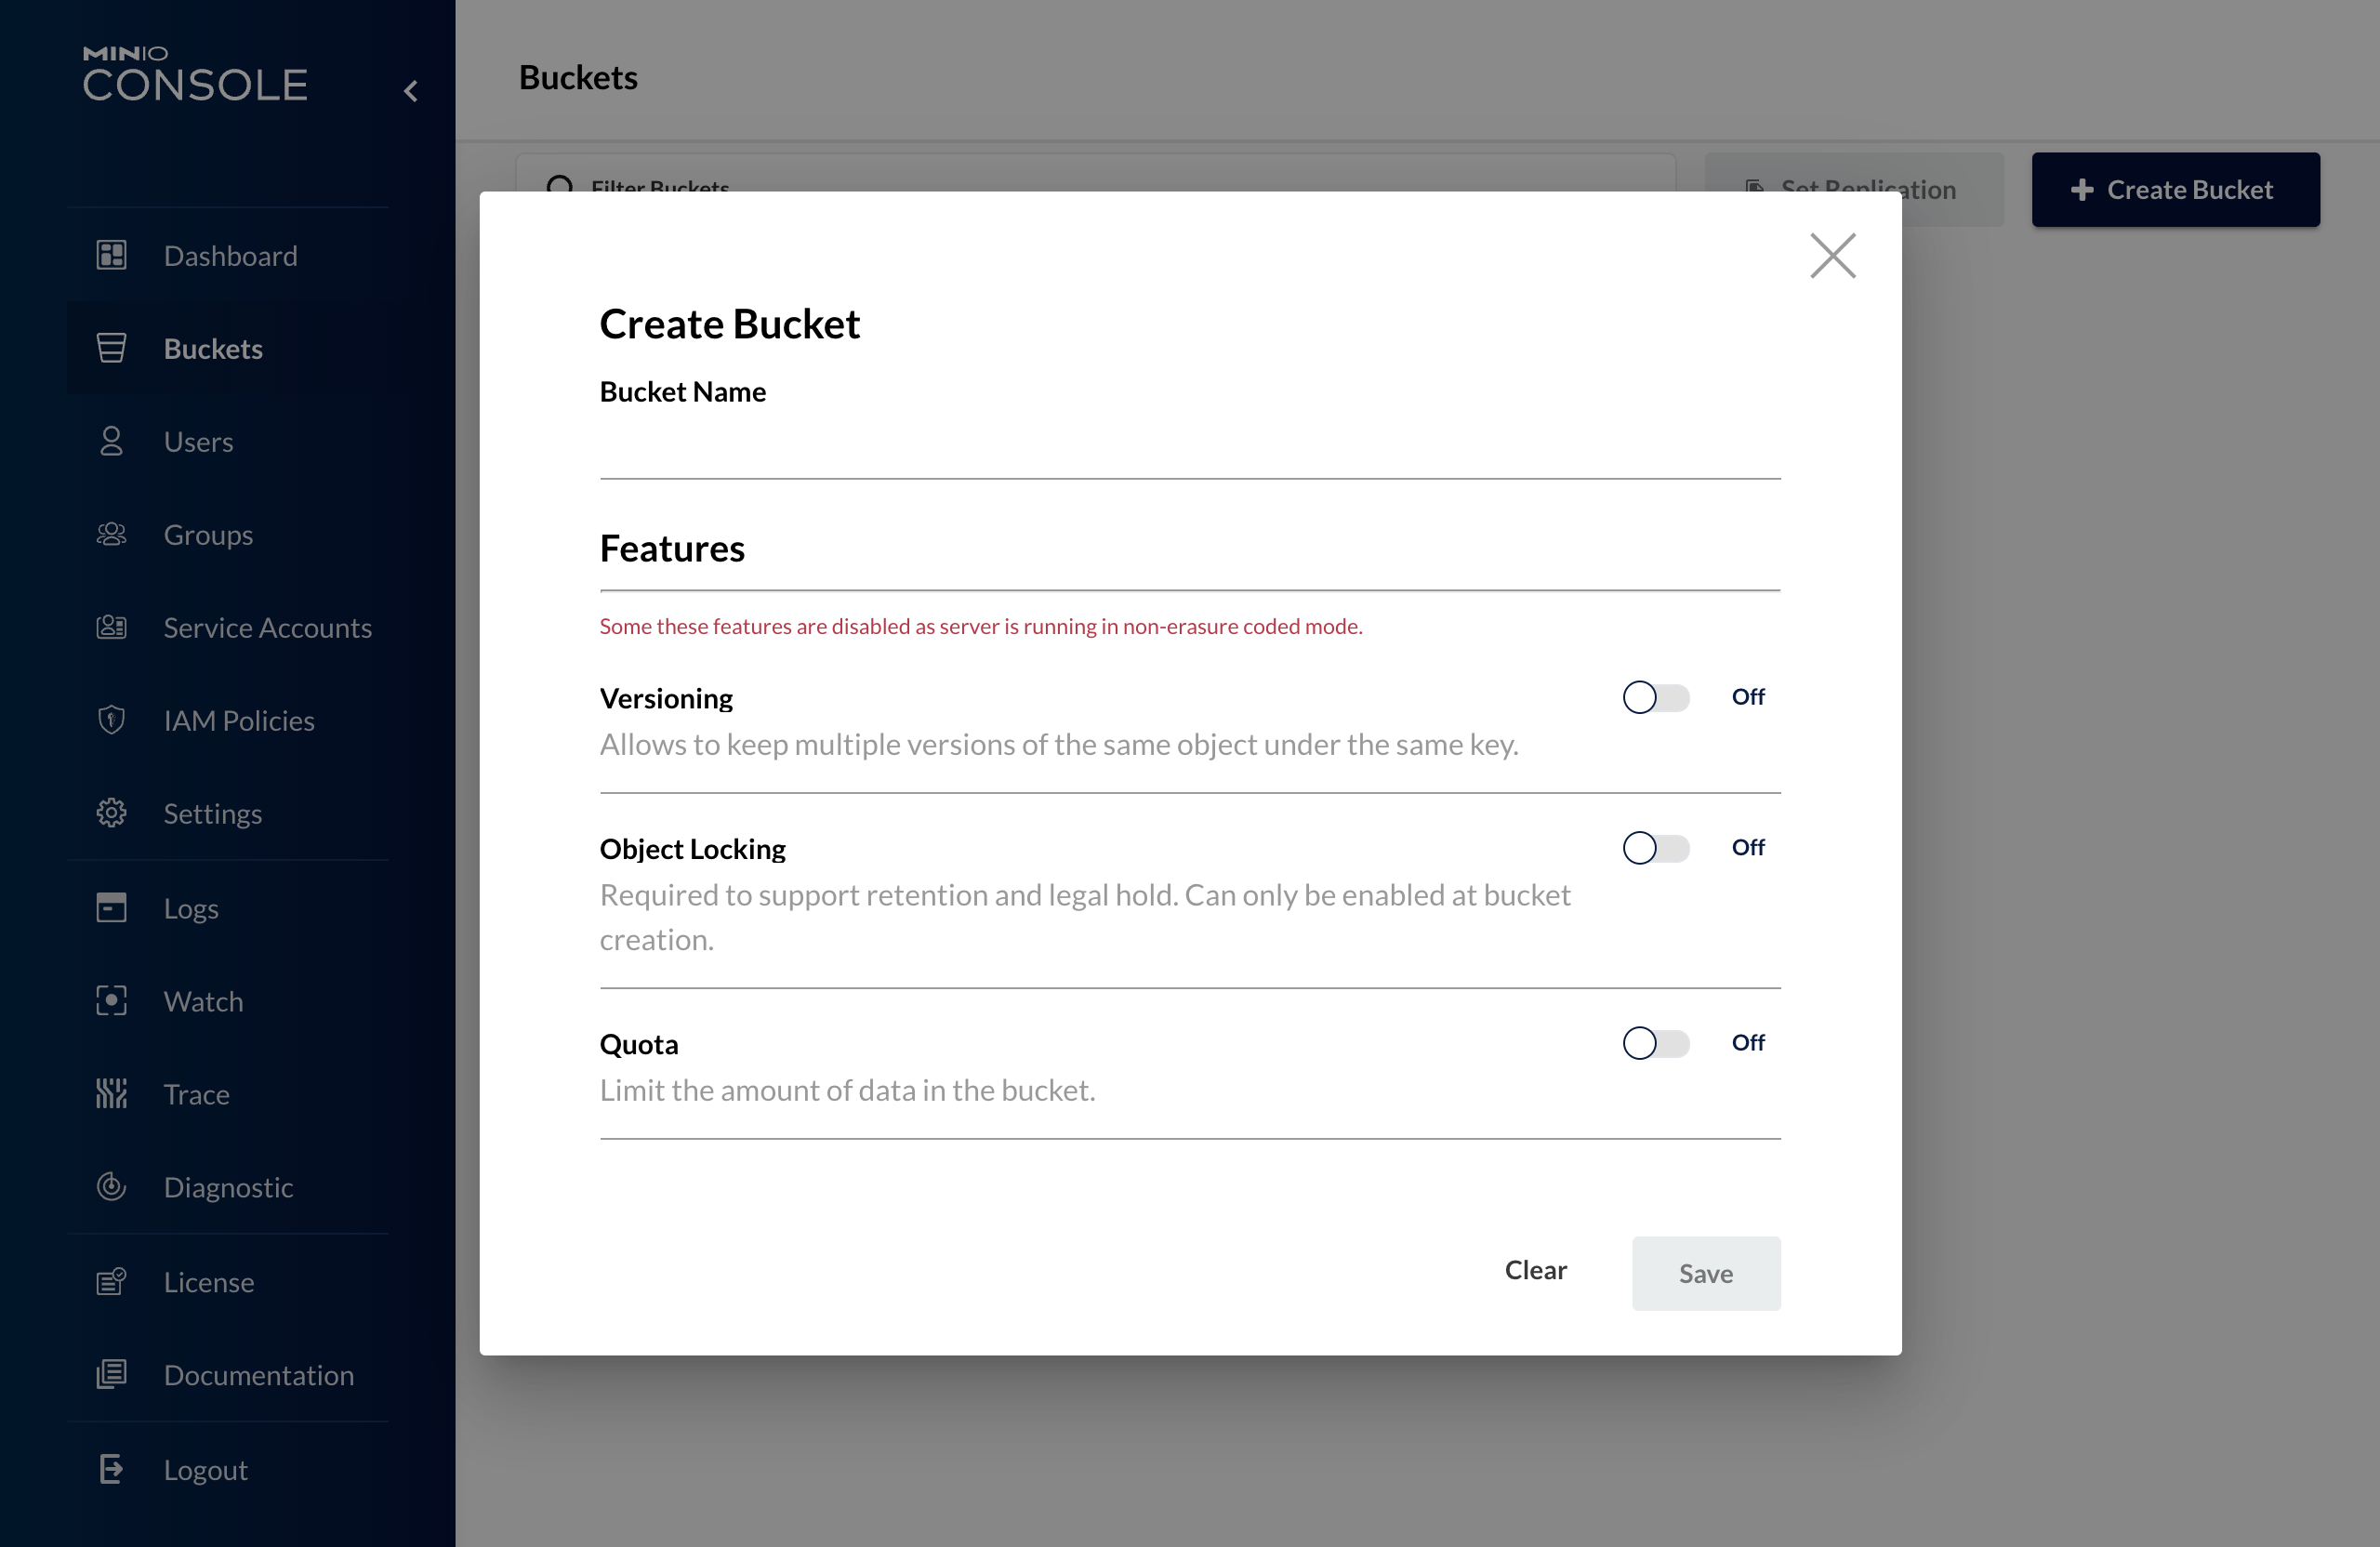Click the Settings gear icon

(111, 813)
